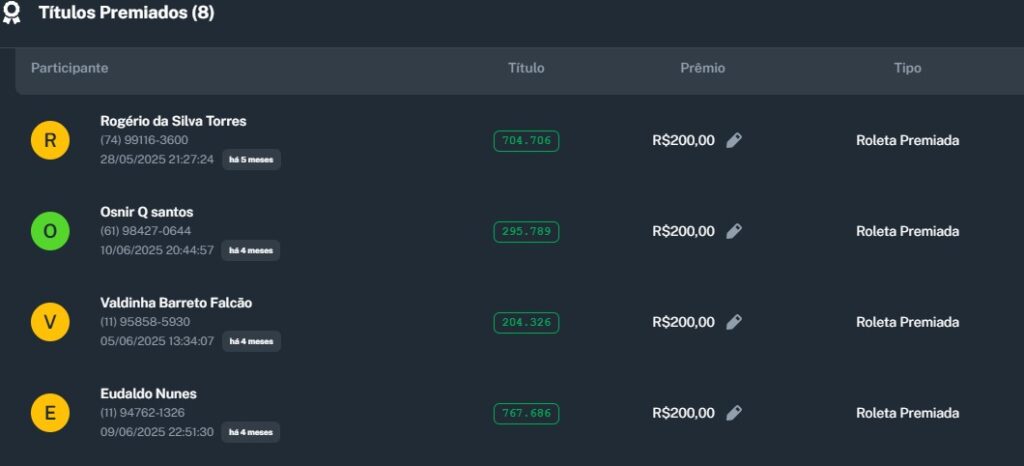Screen dimensions: 1024x466
Task: Click the yellow V avatar
Action: [50, 323]
